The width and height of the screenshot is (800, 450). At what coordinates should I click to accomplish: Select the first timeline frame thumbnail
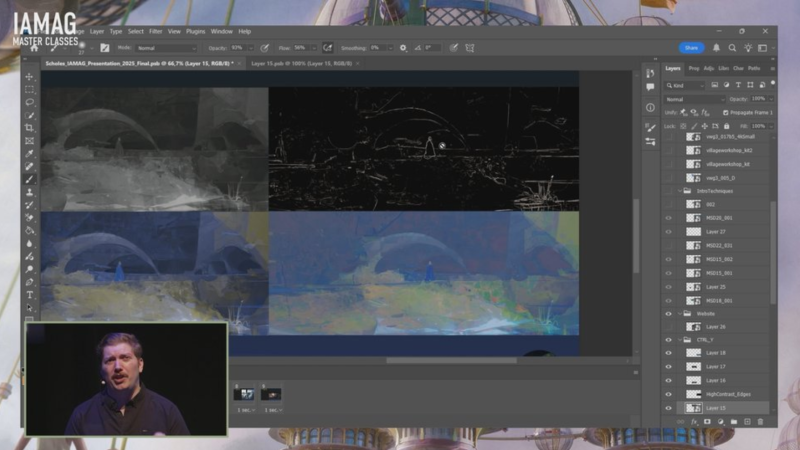point(243,394)
